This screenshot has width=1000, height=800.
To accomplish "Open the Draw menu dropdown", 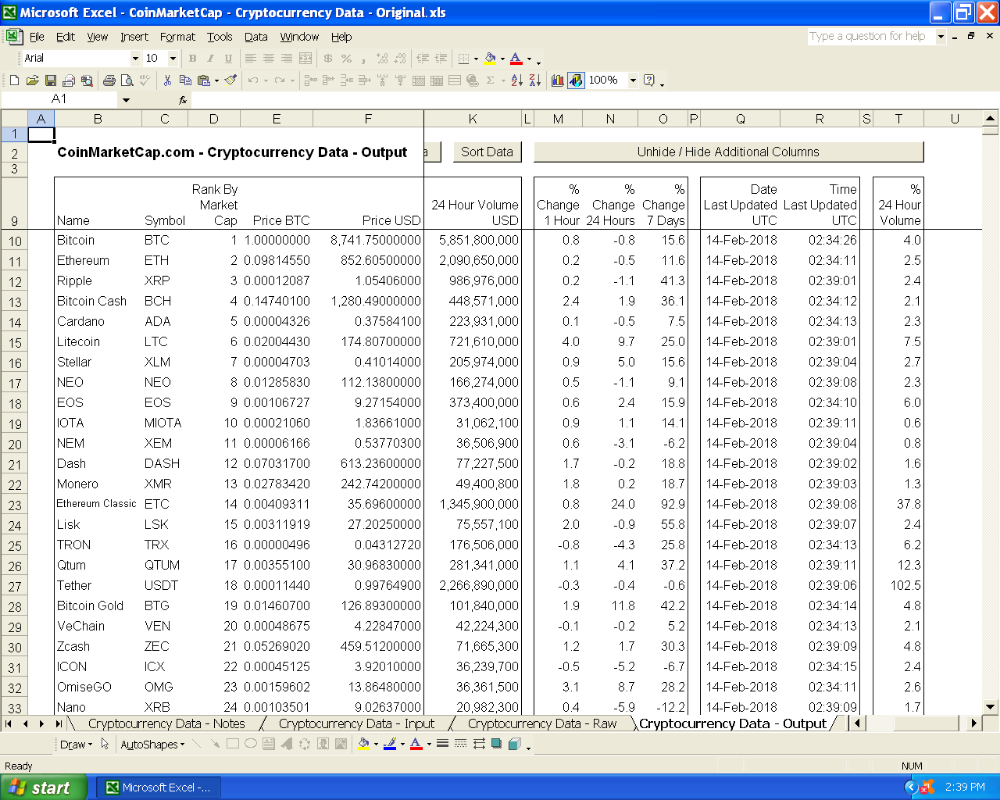I will pyautogui.click(x=76, y=744).
